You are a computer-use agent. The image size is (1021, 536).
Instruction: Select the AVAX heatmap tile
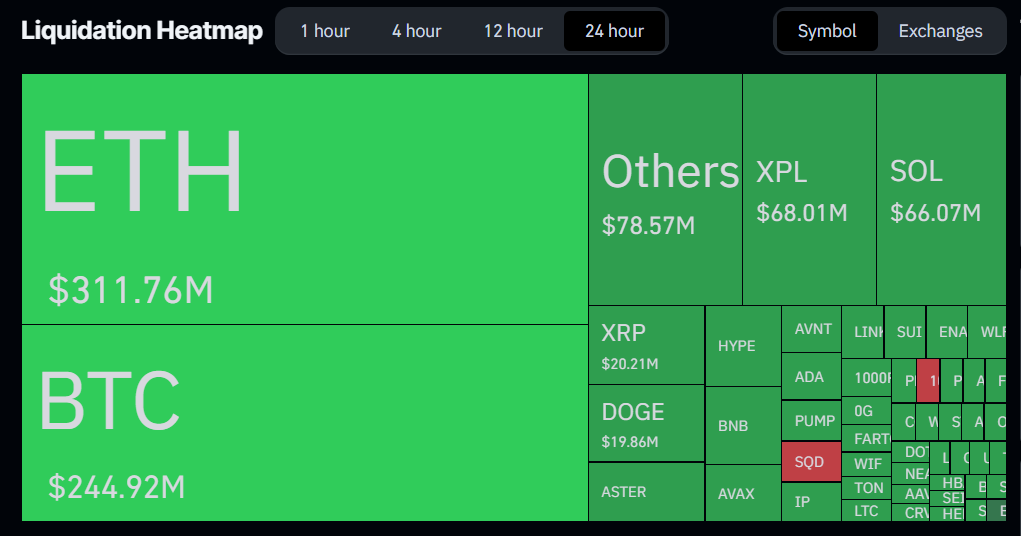tap(743, 493)
